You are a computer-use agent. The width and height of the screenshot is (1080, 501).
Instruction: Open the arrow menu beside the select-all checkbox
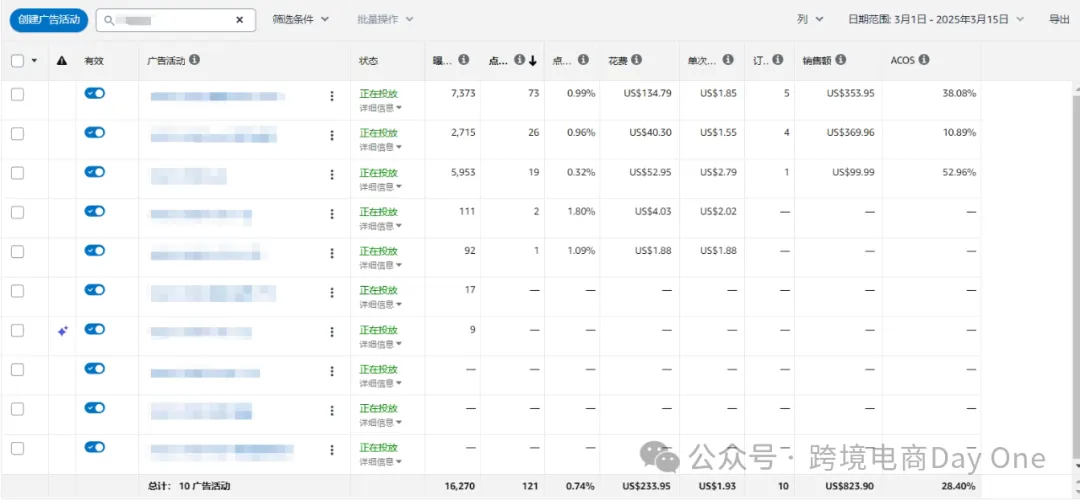[34, 61]
